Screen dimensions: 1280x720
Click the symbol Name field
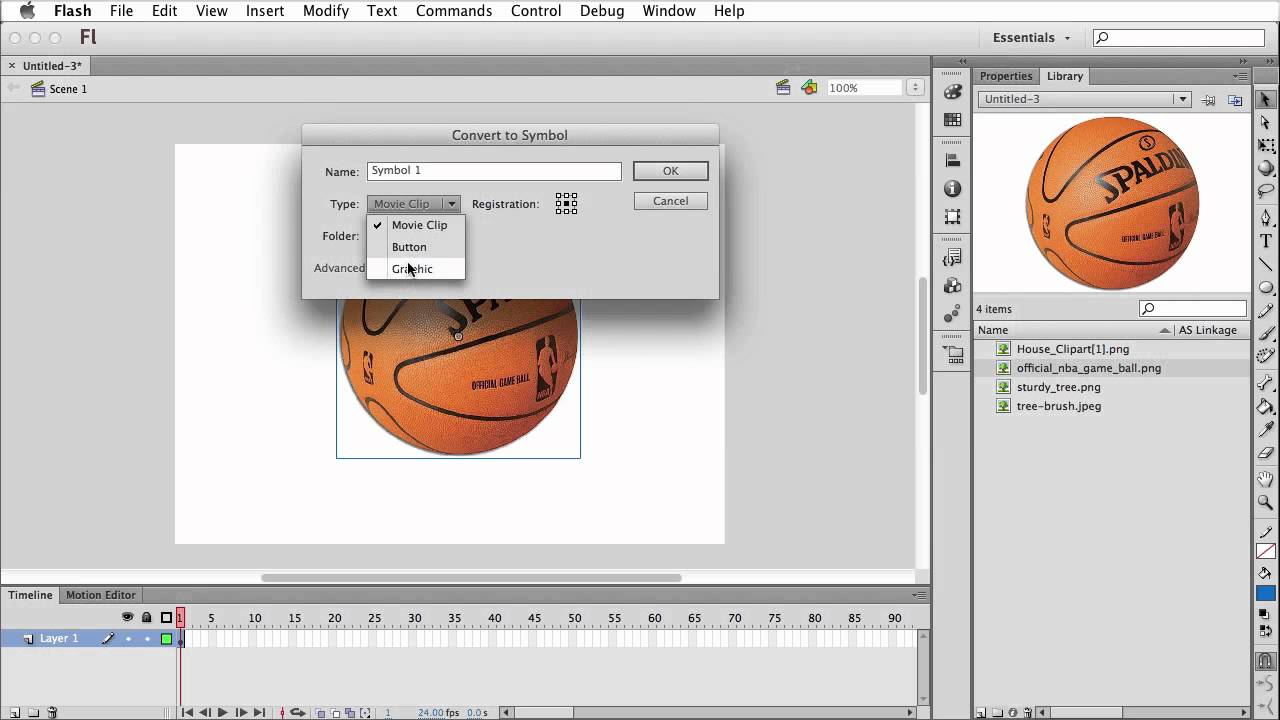[494, 171]
